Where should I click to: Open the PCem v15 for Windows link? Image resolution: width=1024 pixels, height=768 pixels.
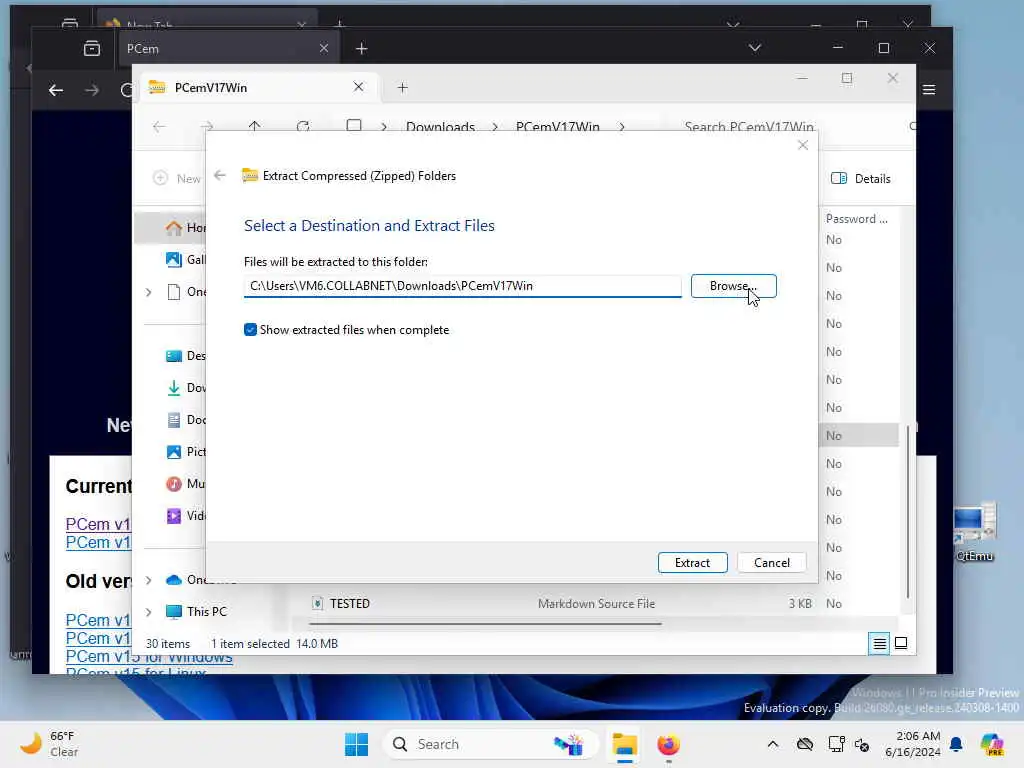click(149, 656)
